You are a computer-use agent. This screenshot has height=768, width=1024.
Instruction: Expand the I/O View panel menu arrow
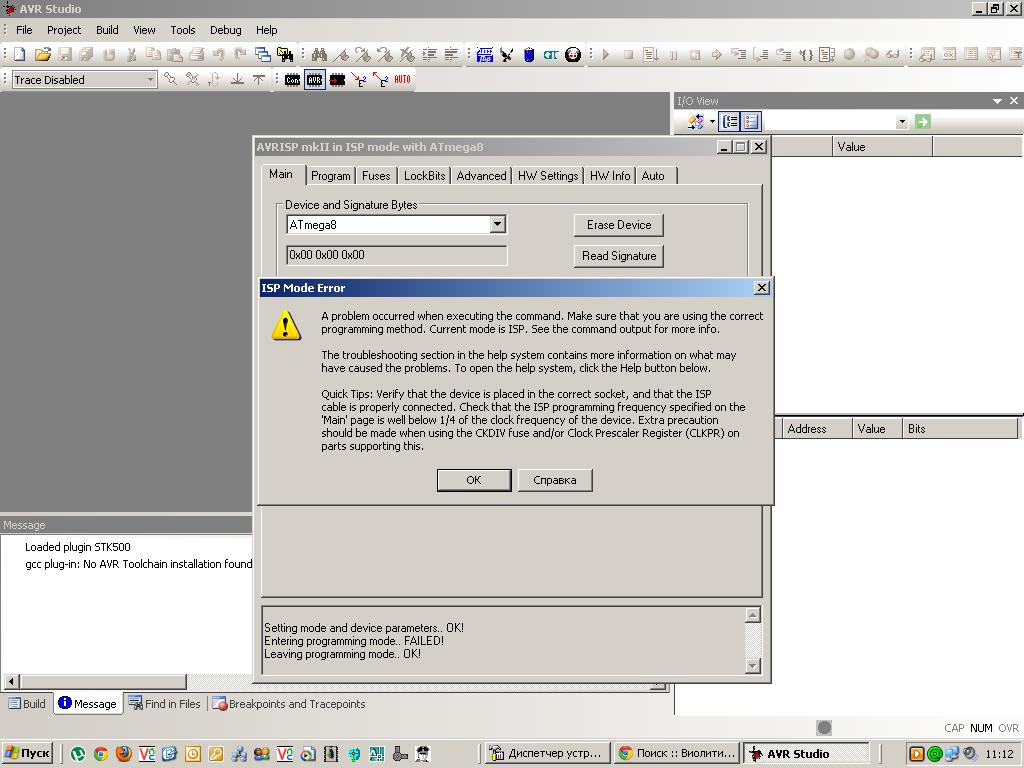(997, 101)
